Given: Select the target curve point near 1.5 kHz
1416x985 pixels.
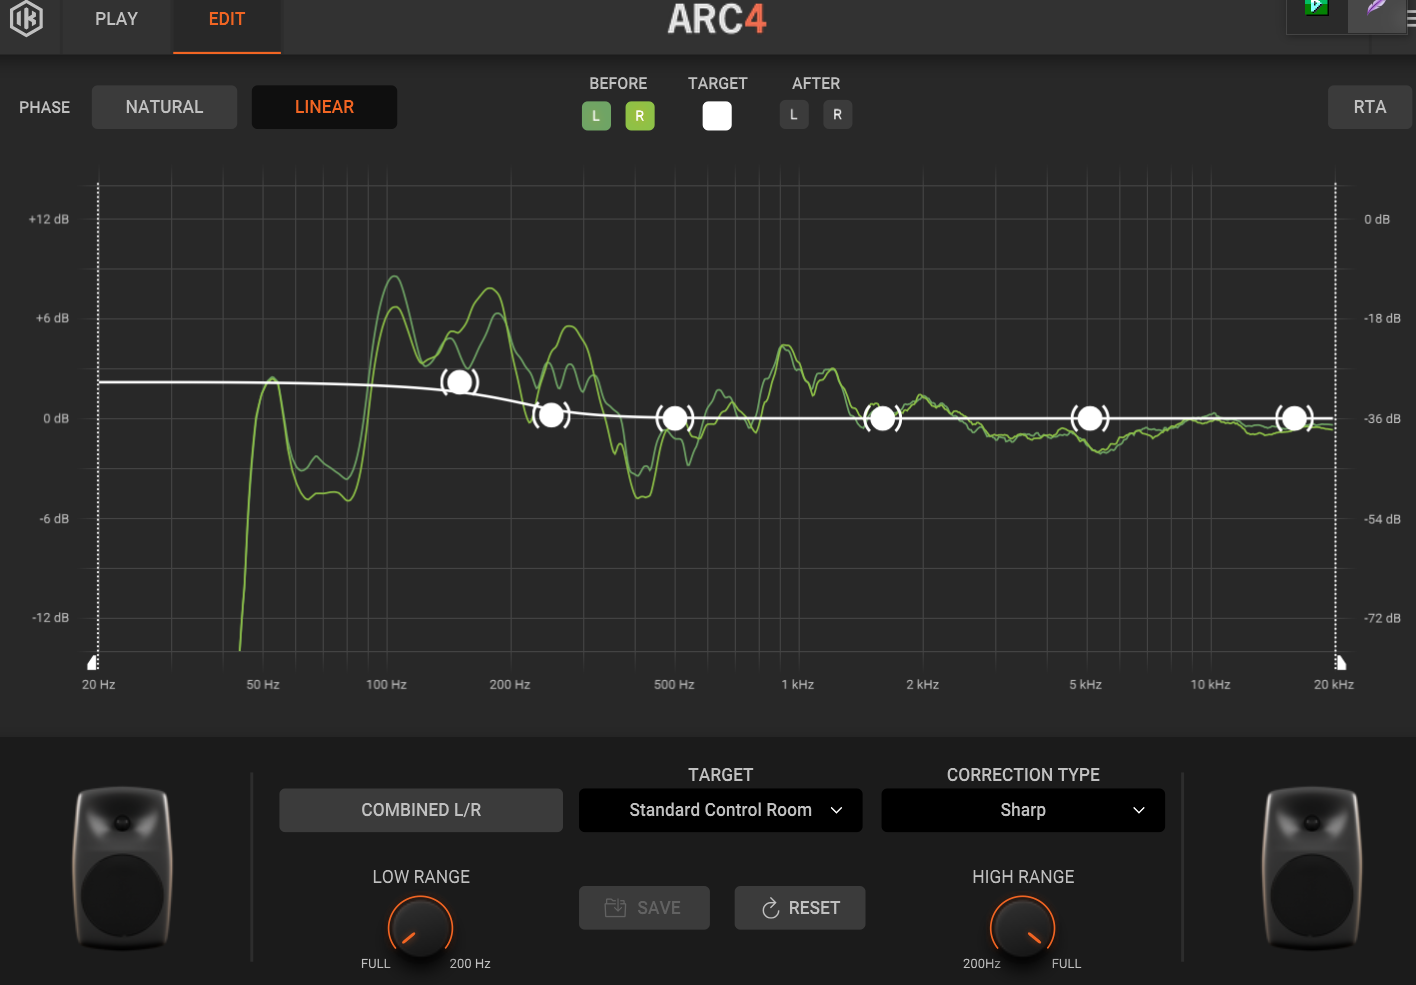Looking at the screenshot, I should click(x=883, y=419).
